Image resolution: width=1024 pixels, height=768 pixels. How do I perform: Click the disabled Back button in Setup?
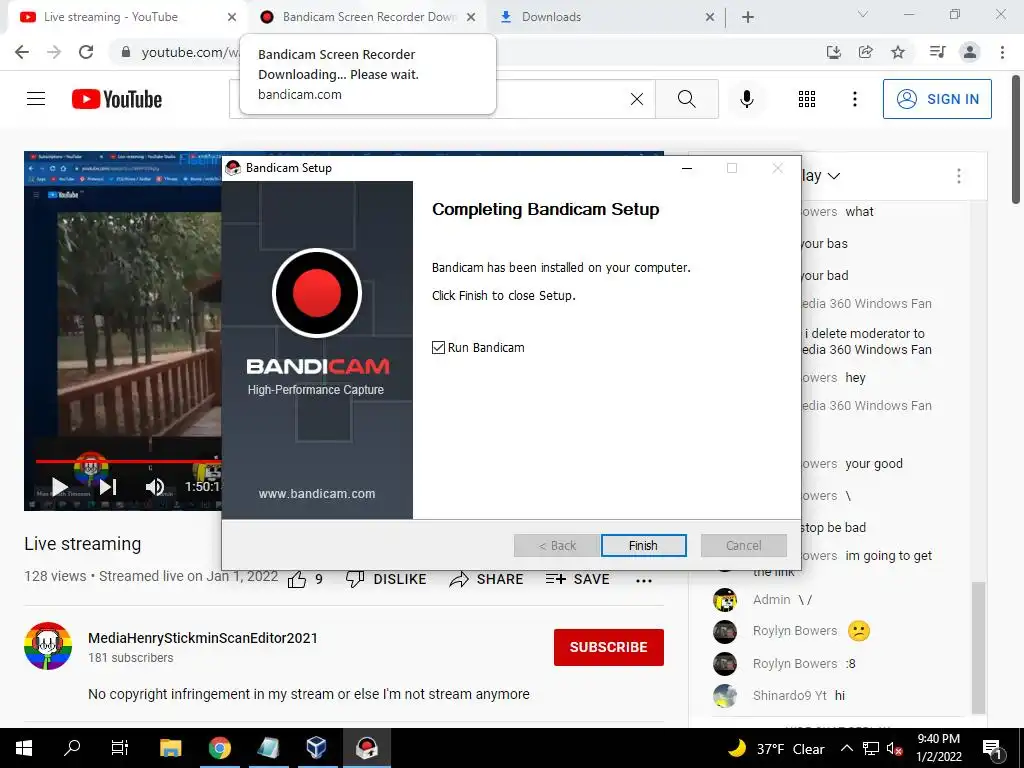coord(556,545)
